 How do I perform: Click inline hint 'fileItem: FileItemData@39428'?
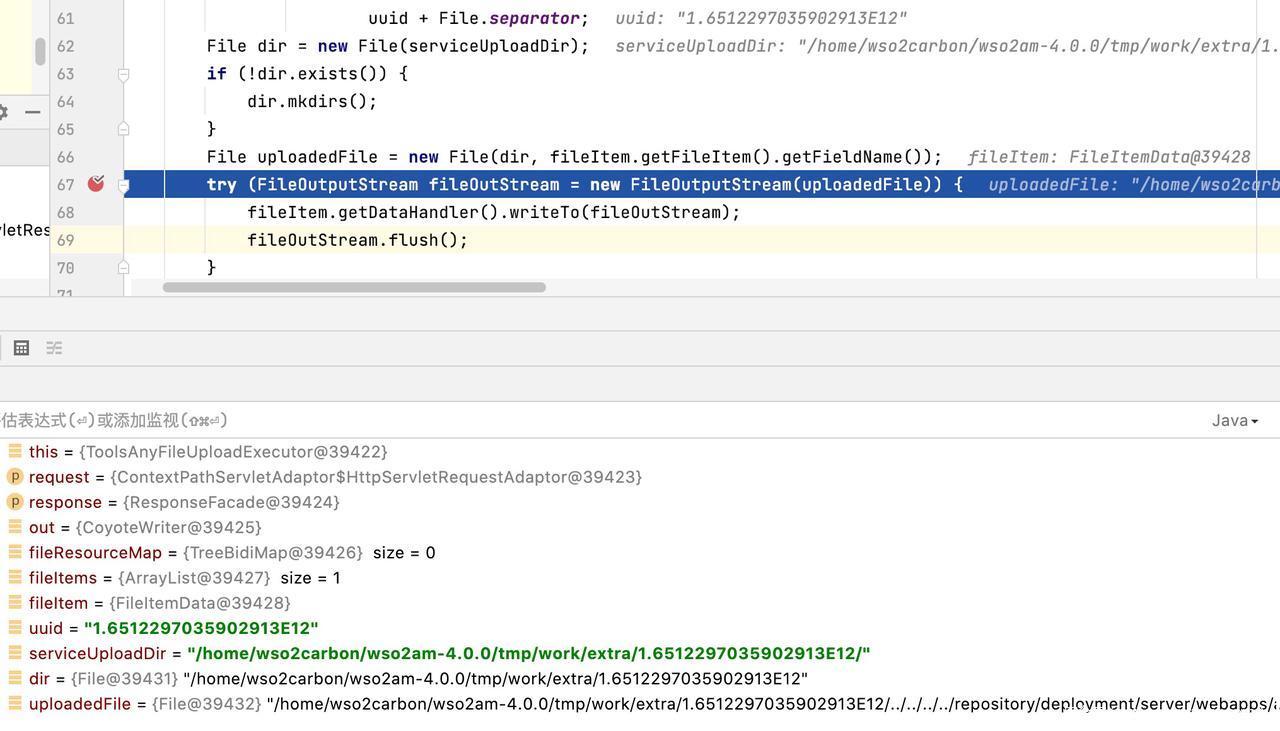pyautogui.click(x=1109, y=157)
